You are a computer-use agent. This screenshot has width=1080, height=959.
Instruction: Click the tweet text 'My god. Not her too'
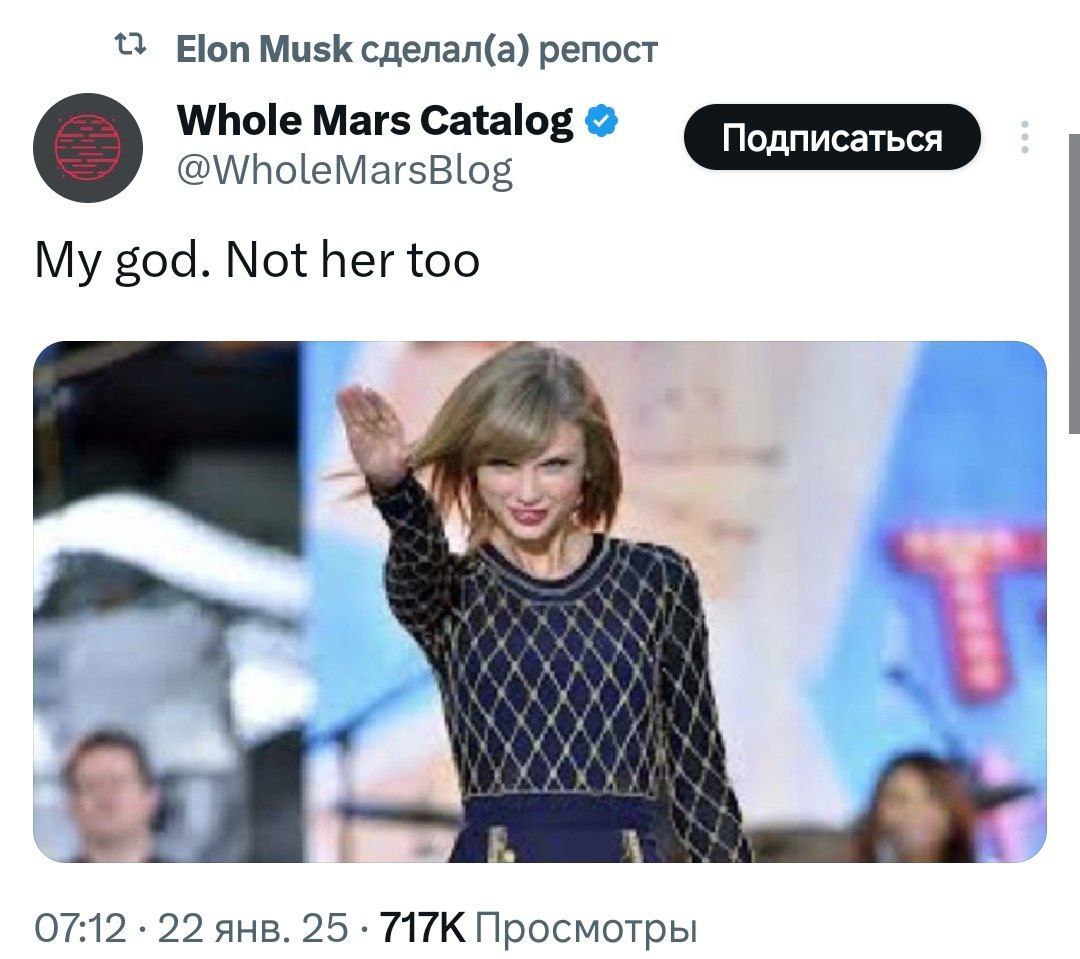(257, 262)
